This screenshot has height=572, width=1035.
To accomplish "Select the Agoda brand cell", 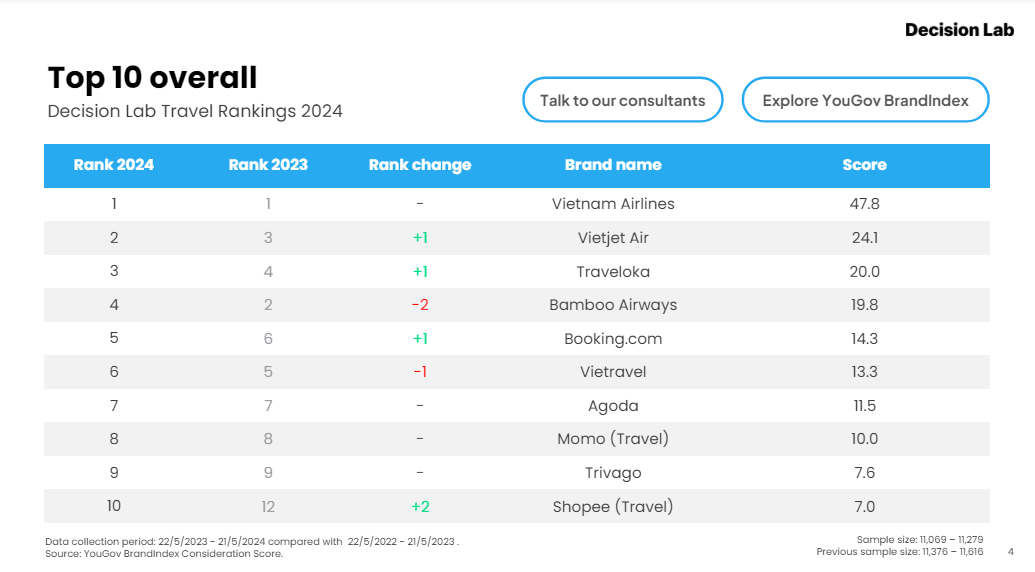I will [613, 406].
